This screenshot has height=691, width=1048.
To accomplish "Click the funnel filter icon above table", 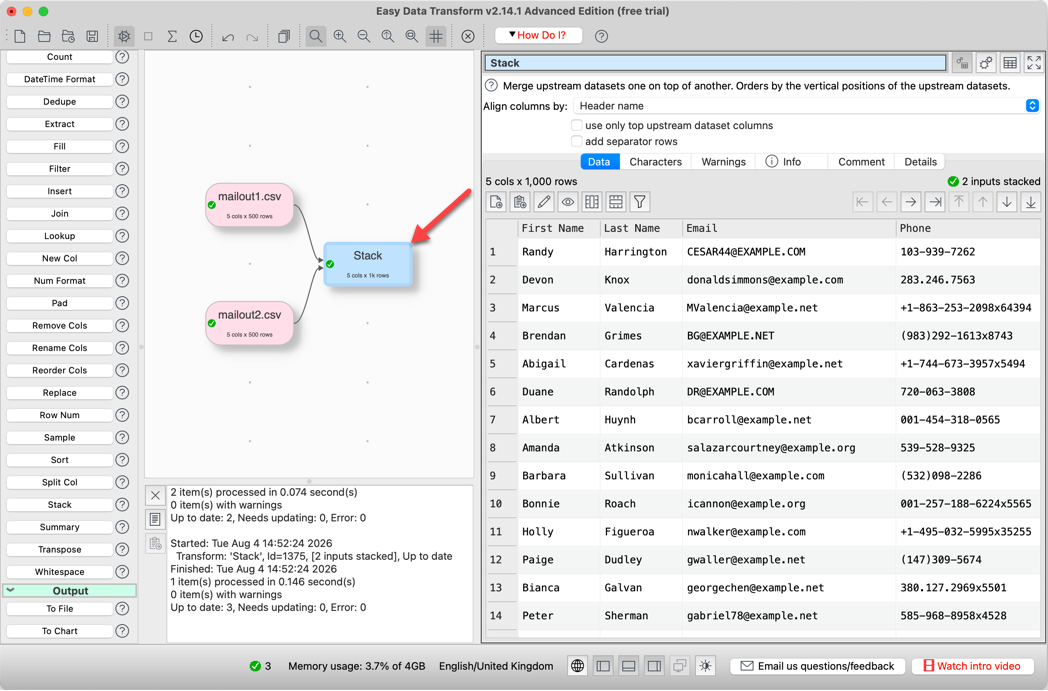I will point(640,201).
